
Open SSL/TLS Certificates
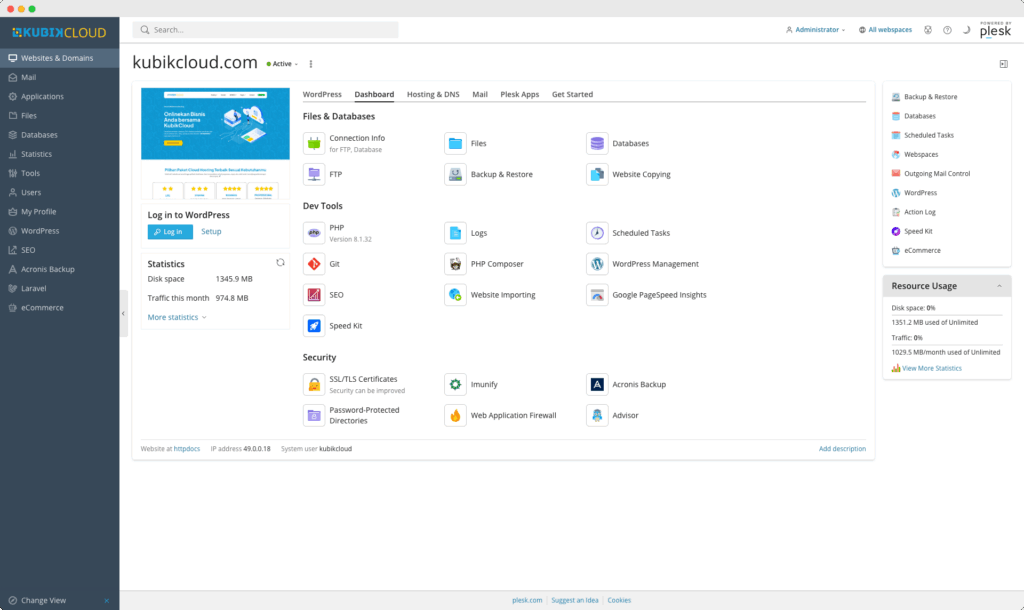[354, 385]
